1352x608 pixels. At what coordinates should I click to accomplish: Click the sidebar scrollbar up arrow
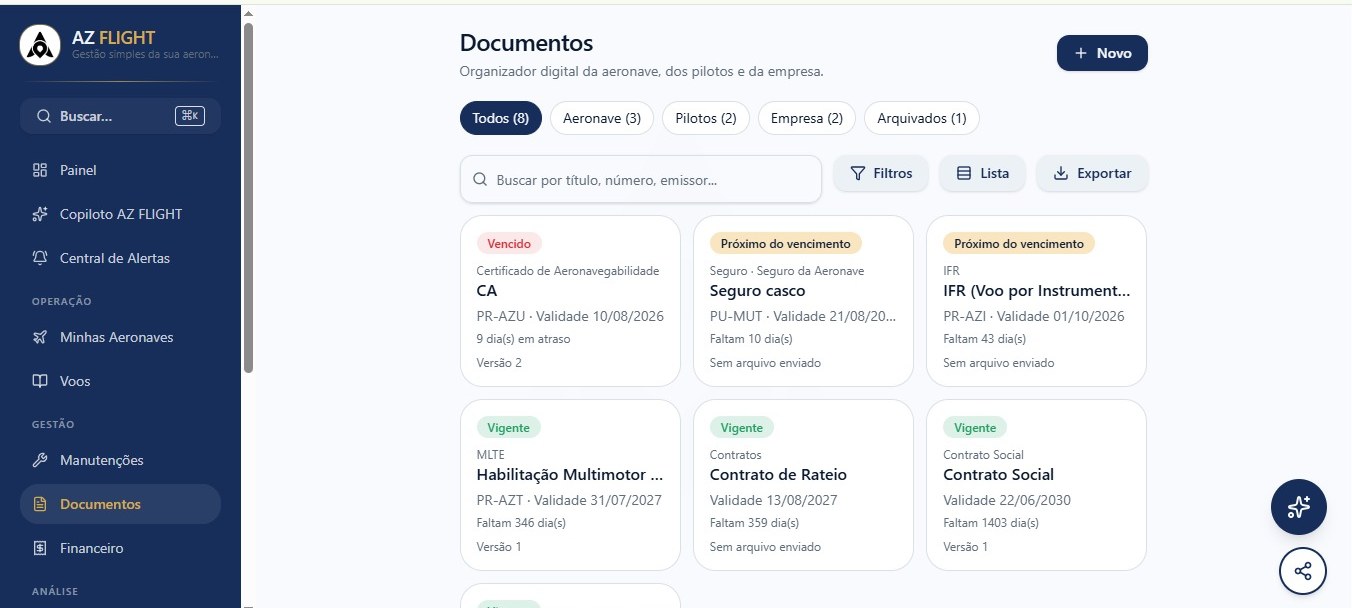[x=248, y=13]
